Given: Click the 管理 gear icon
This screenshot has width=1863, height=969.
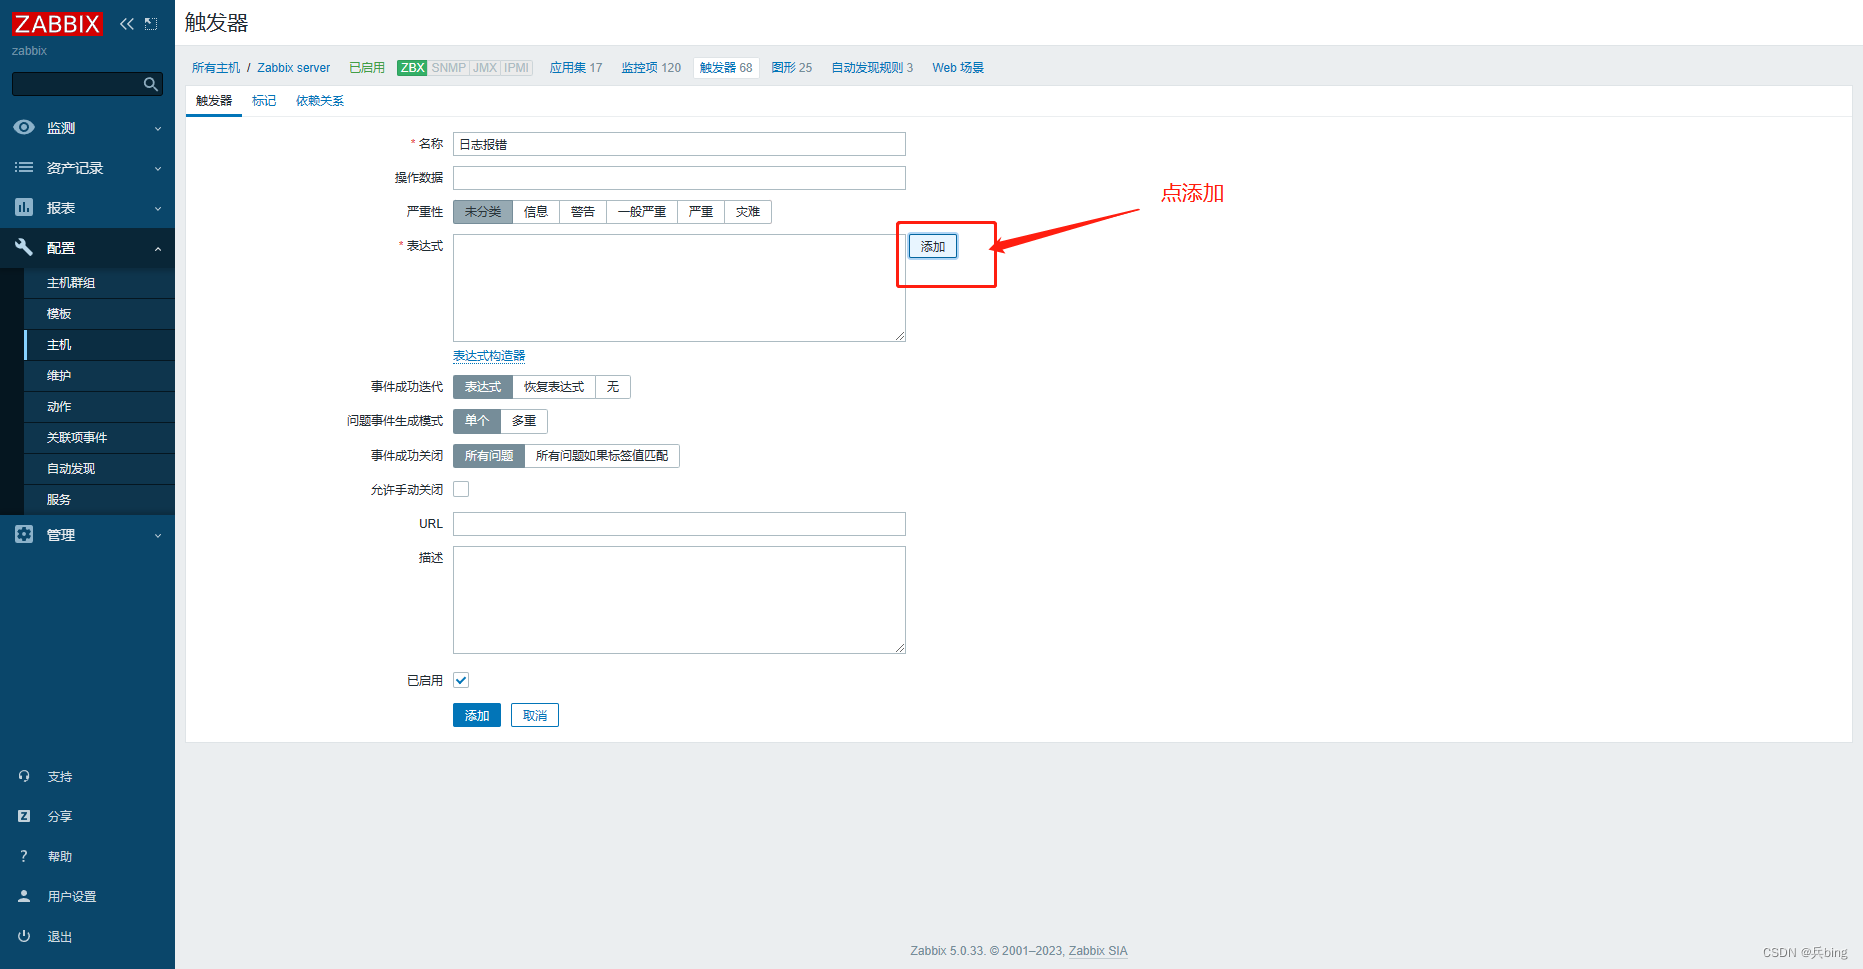Looking at the screenshot, I should [24, 534].
